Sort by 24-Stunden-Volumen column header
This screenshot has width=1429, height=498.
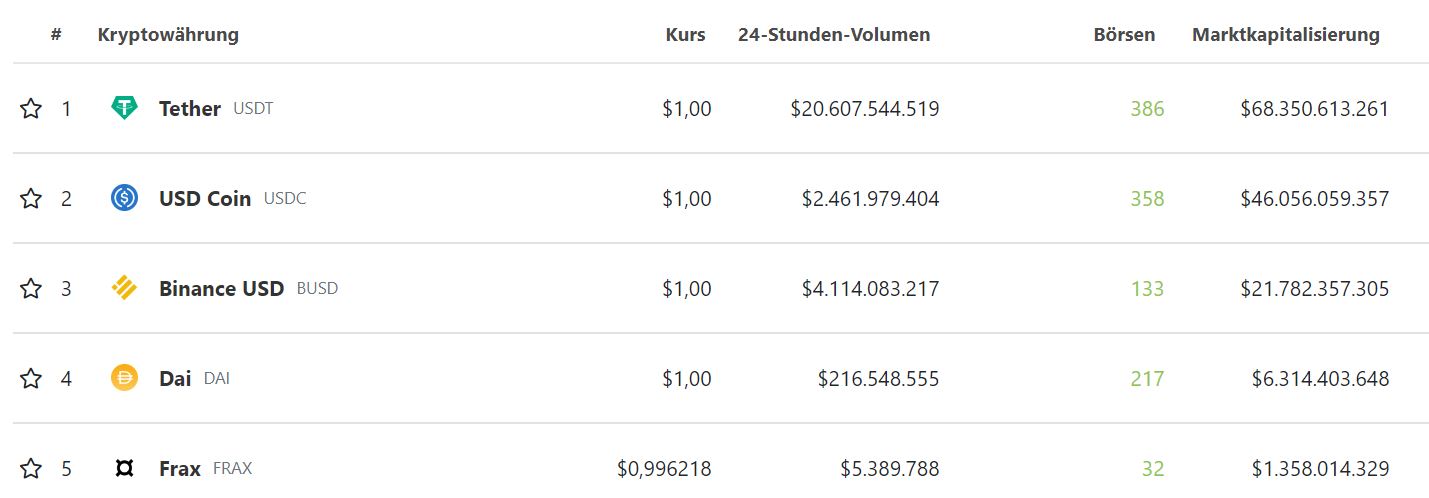point(834,34)
